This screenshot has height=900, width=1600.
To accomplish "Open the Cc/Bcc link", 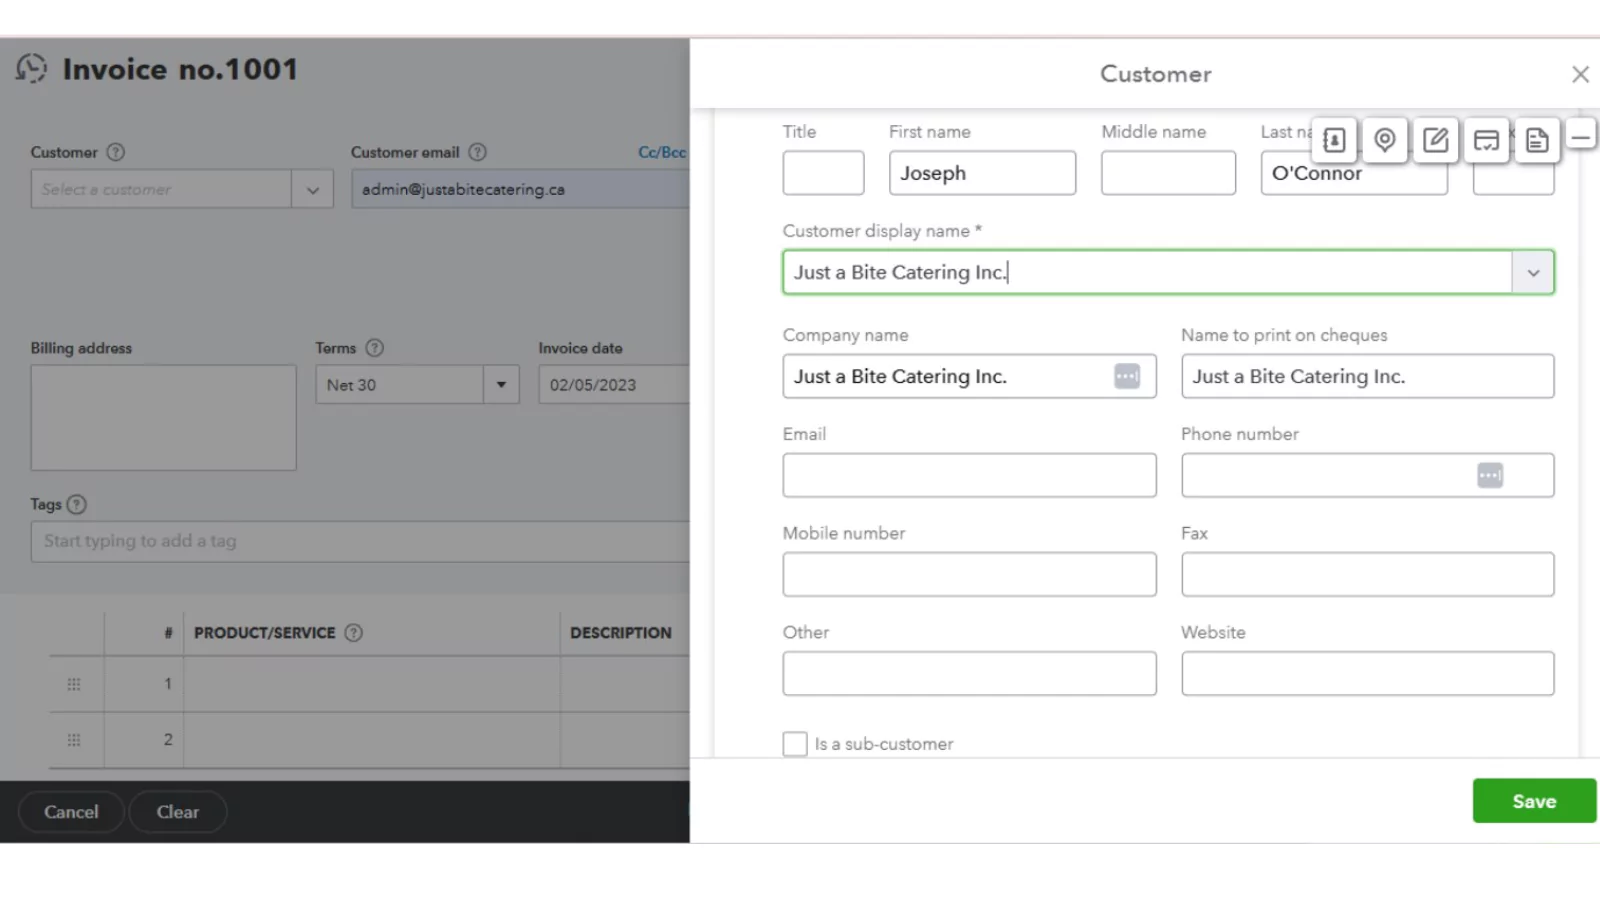I will (x=662, y=152).
